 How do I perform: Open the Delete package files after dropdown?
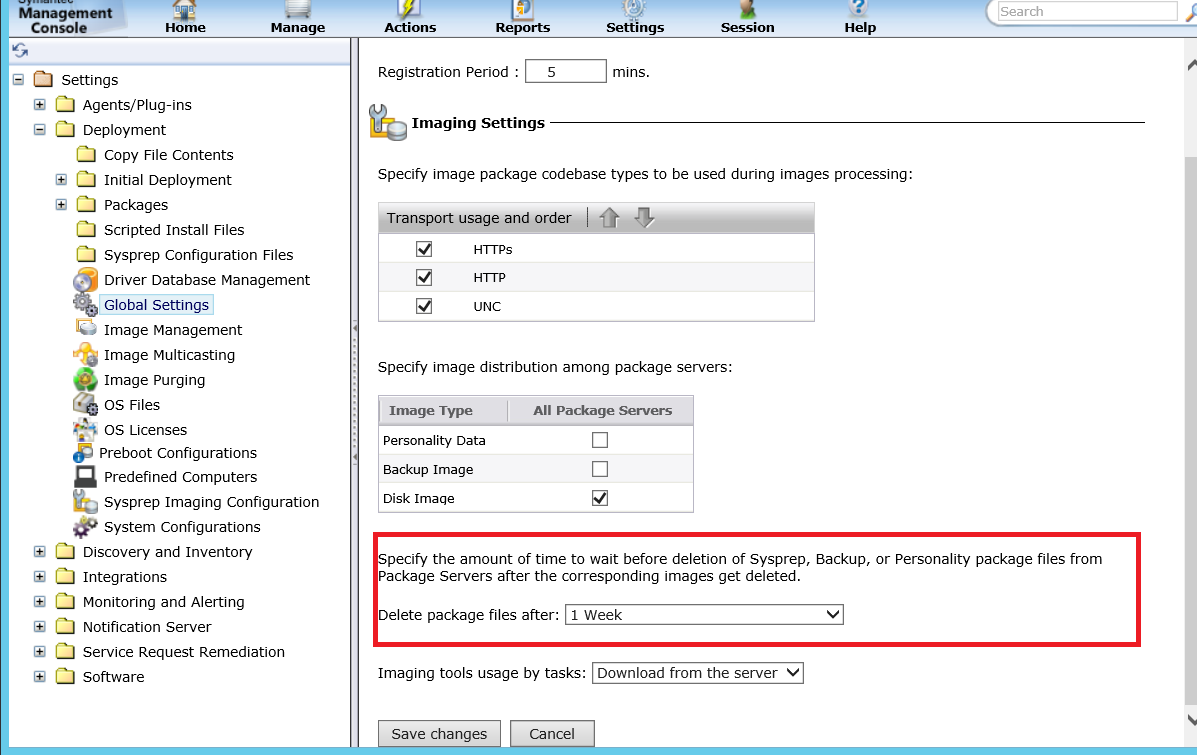pos(704,615)
